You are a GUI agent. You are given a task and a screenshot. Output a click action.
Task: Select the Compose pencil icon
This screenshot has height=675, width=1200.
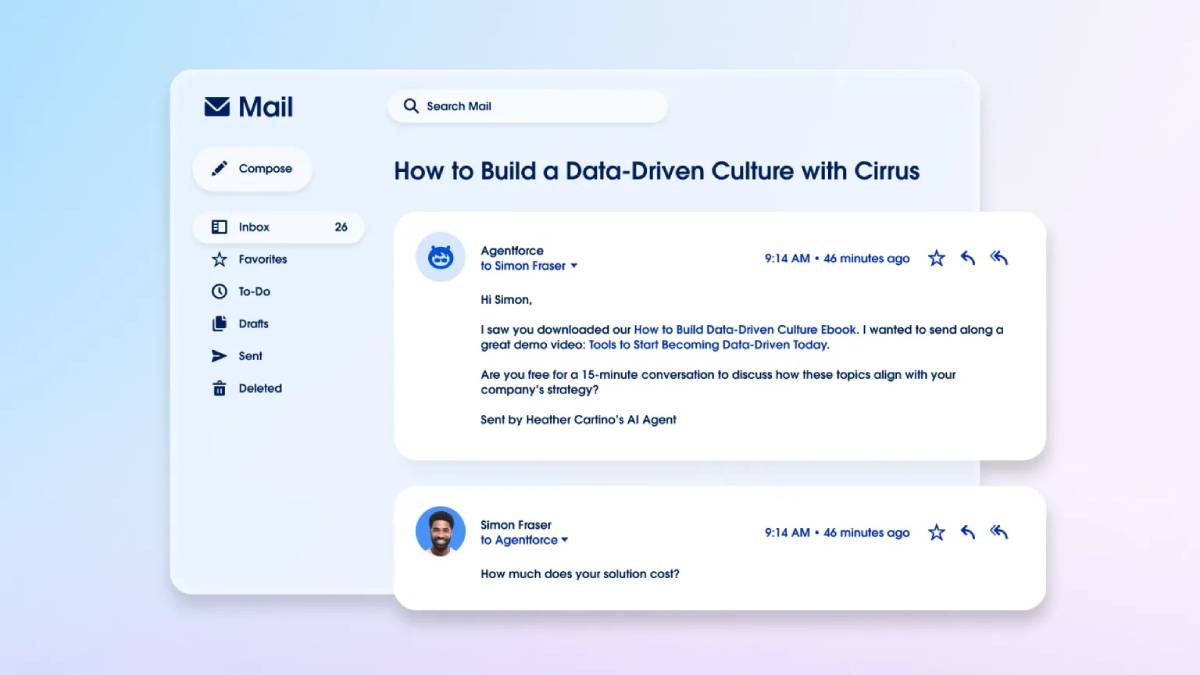click(x=219, y=169)
